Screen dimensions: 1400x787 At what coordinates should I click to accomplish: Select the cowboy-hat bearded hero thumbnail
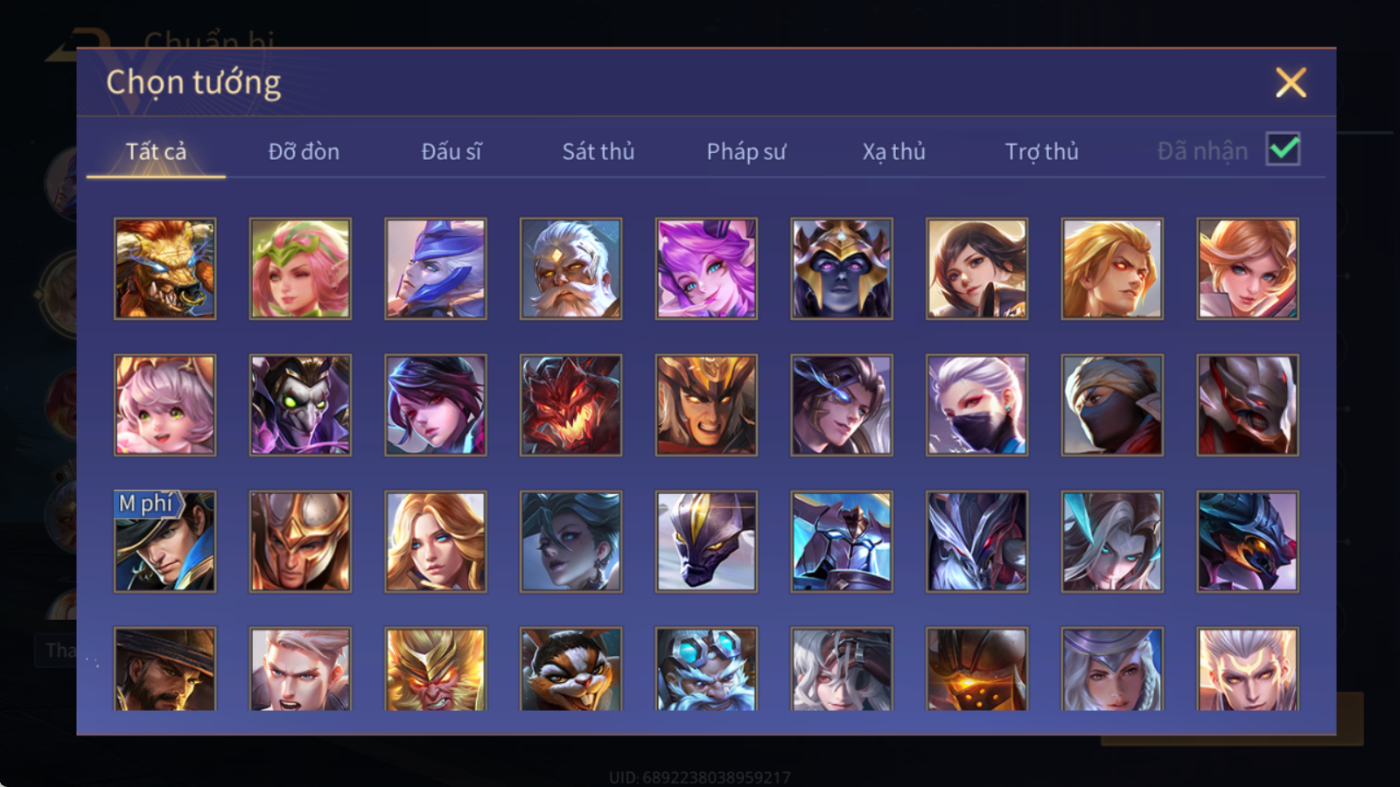point(165,669)
